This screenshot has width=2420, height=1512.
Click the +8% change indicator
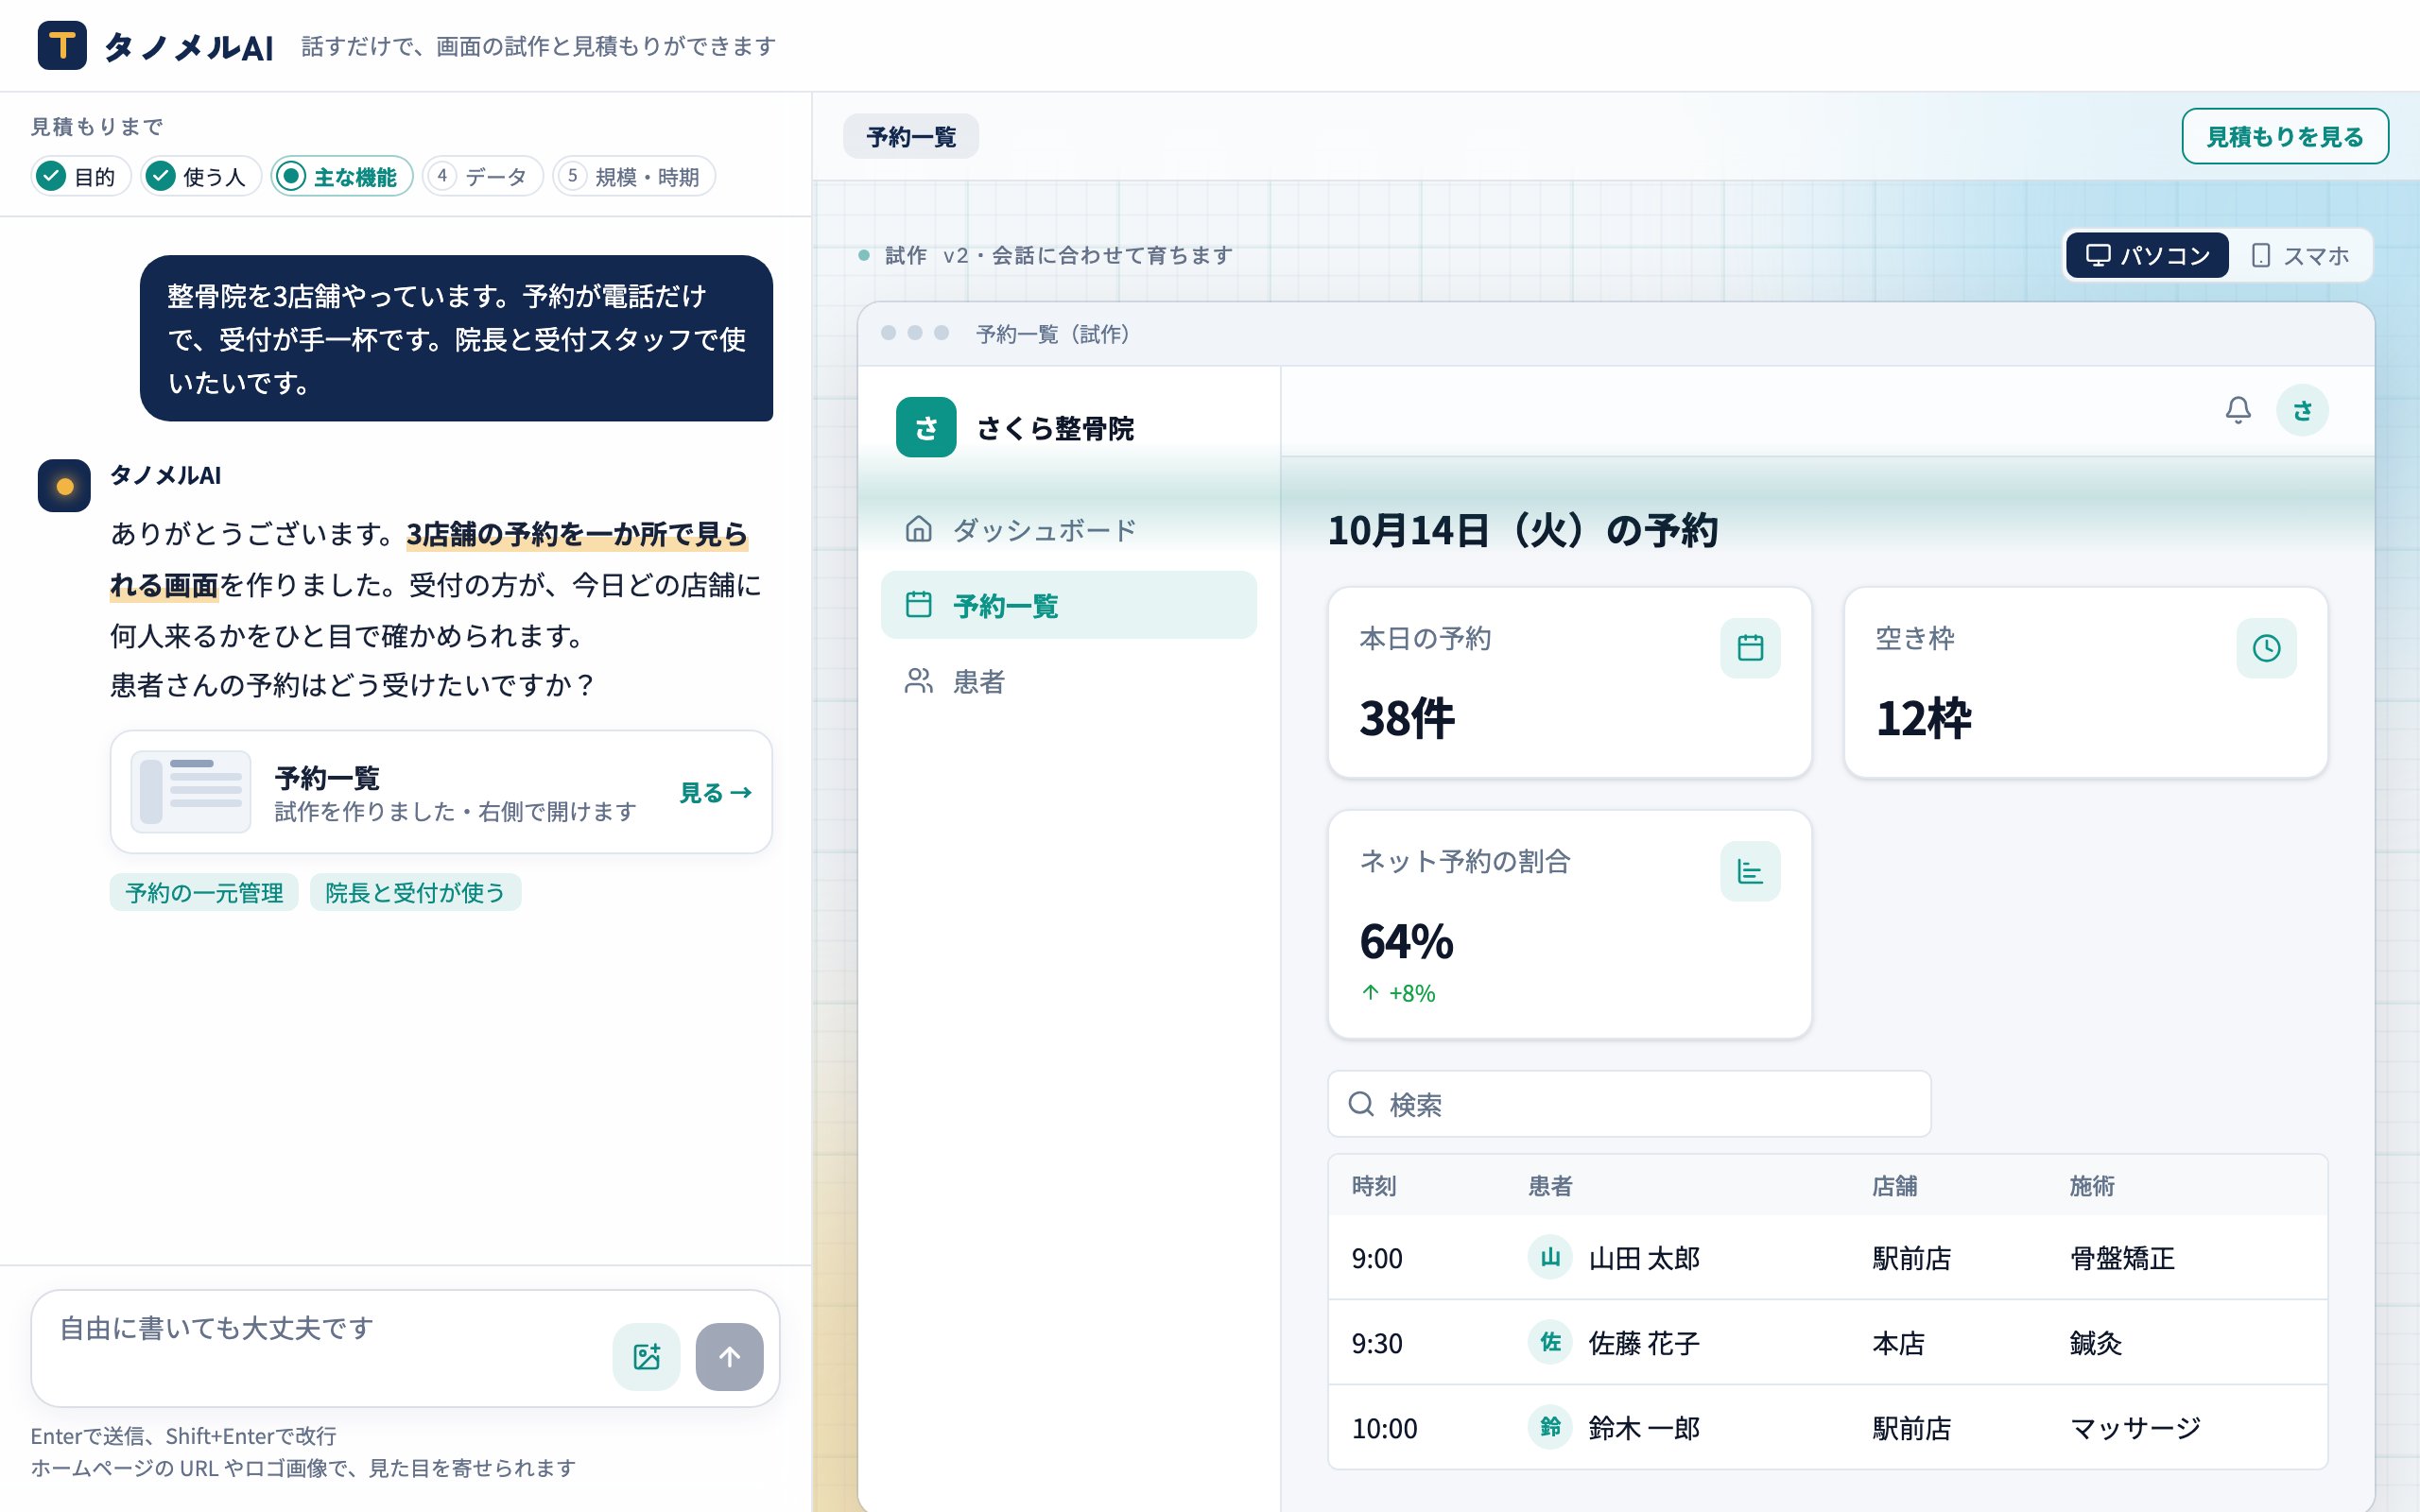tap(1398, 993)
